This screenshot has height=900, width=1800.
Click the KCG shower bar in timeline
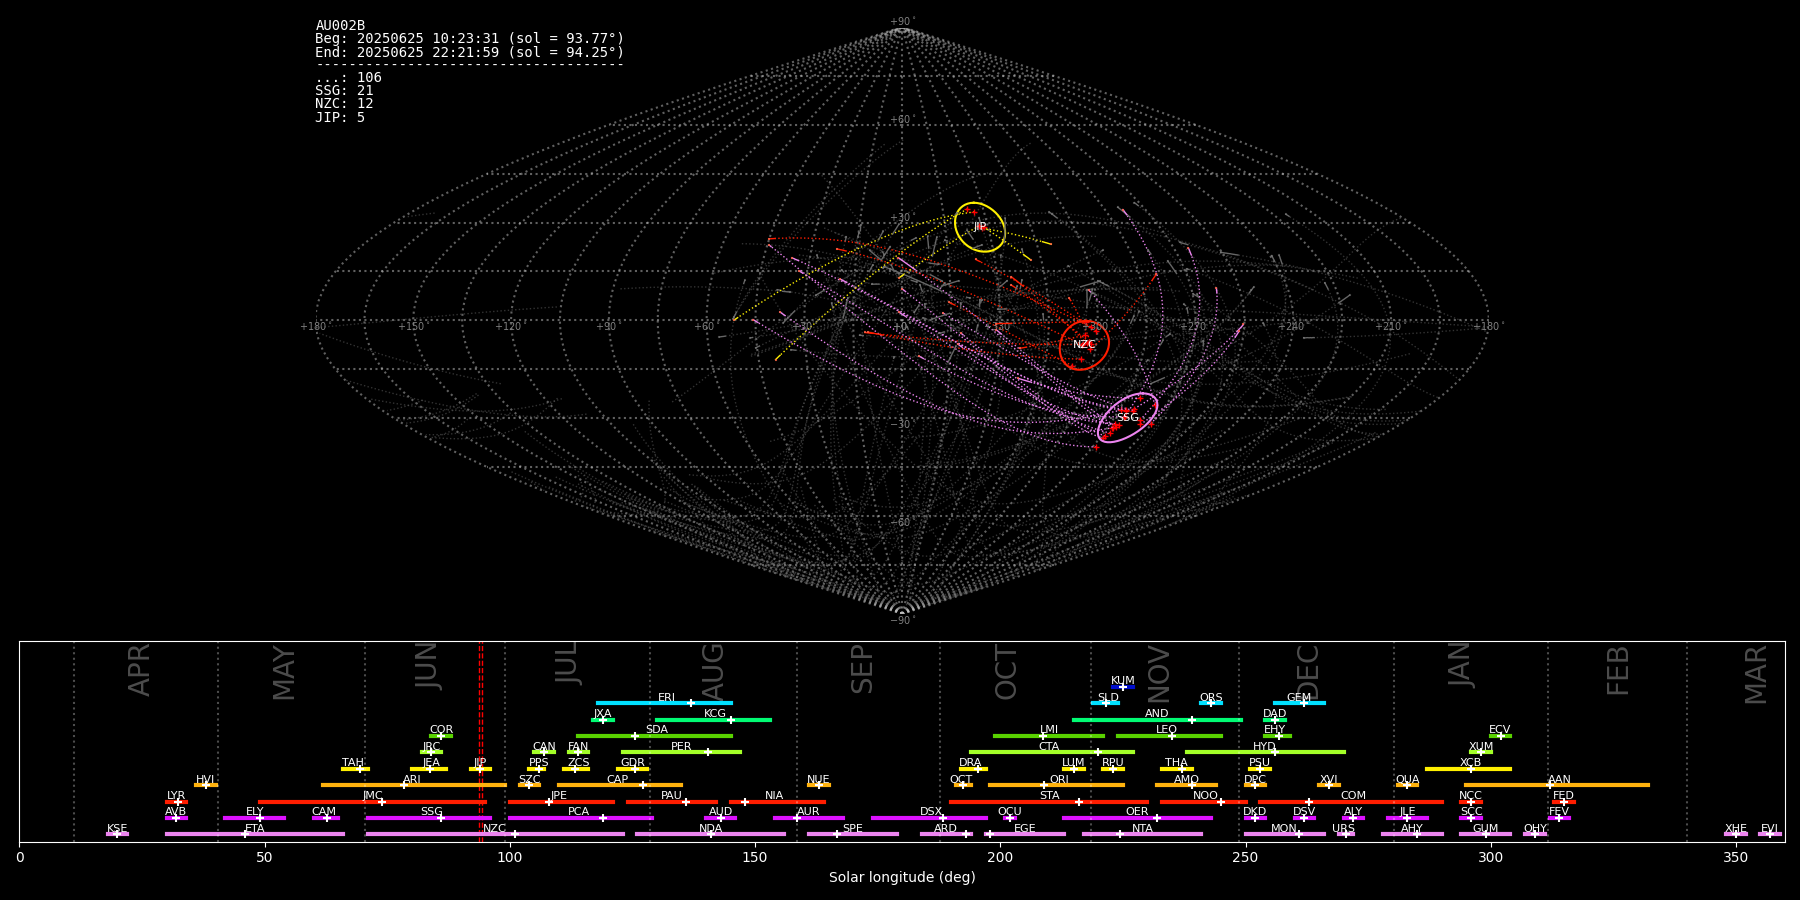(x=713, y=719)
